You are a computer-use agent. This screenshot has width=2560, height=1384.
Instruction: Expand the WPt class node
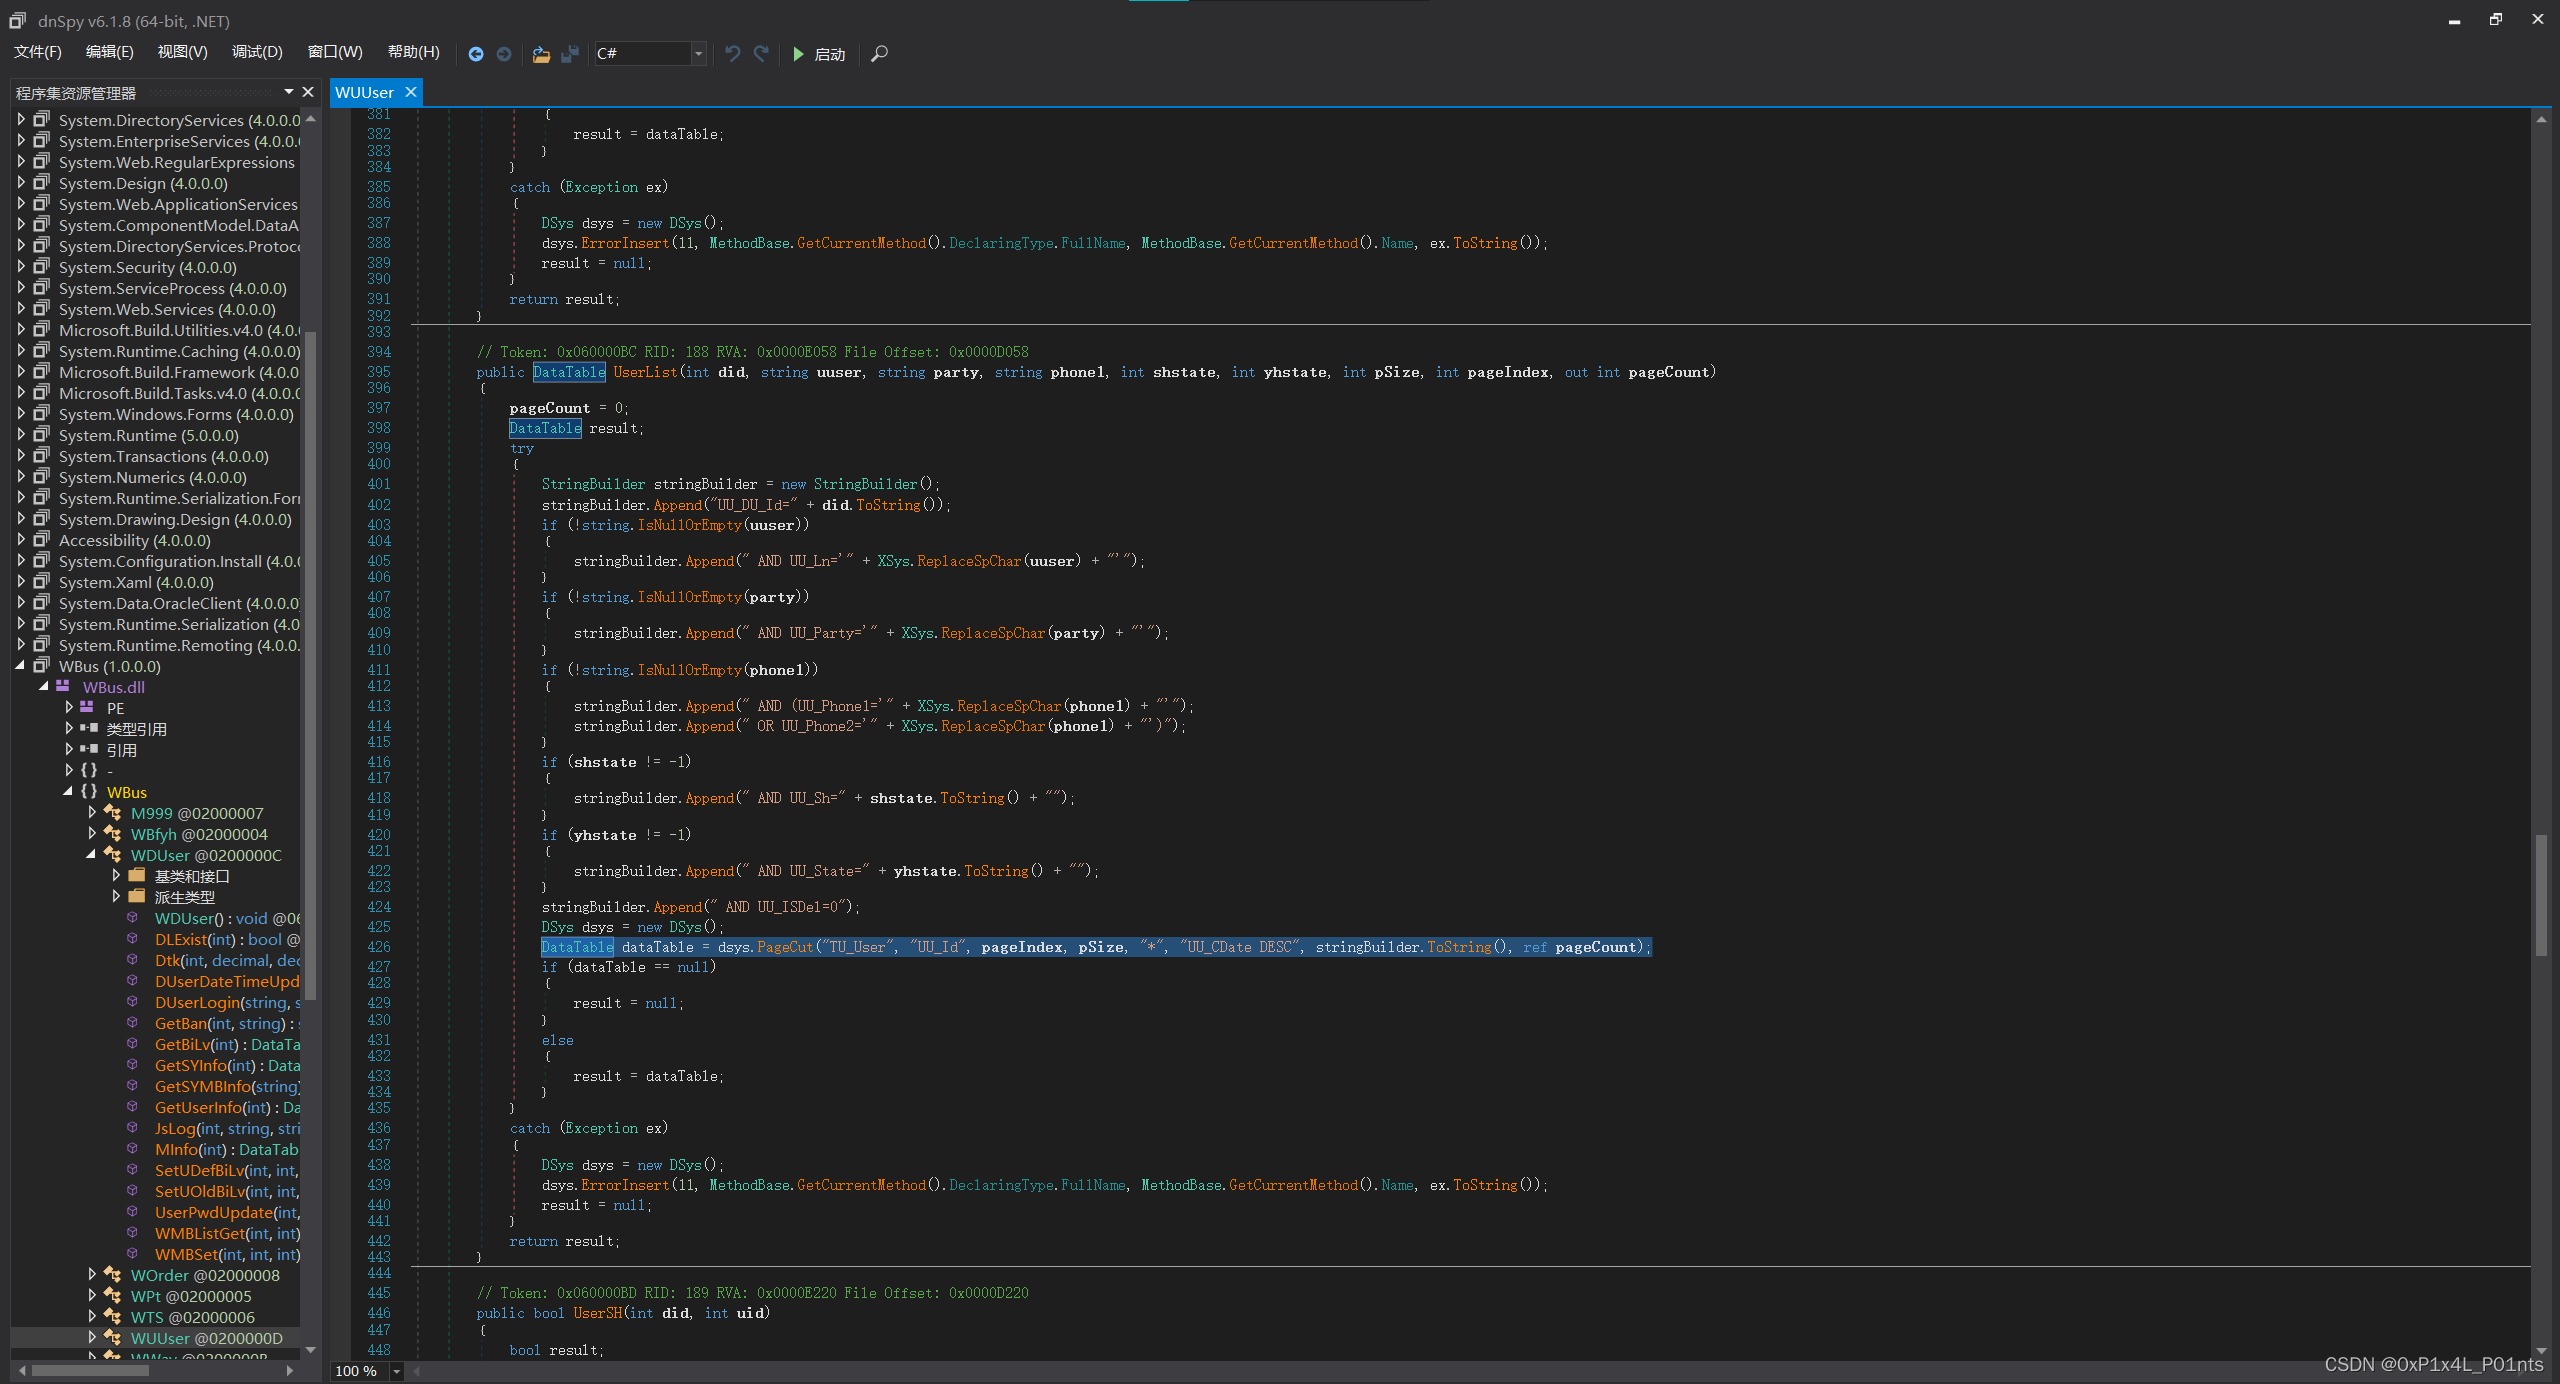[92, 1296]
